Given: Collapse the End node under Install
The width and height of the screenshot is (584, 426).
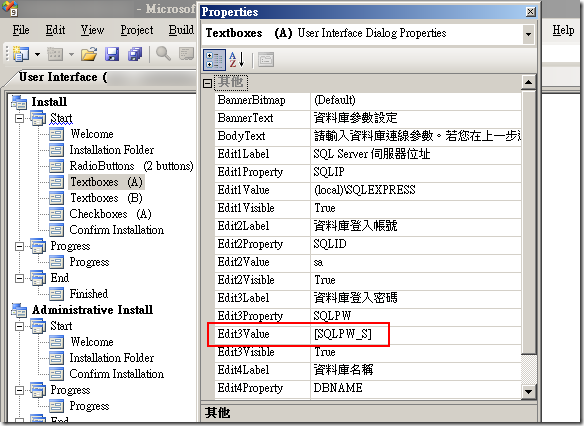Looking at the screenshot, I should click(19, 278).
